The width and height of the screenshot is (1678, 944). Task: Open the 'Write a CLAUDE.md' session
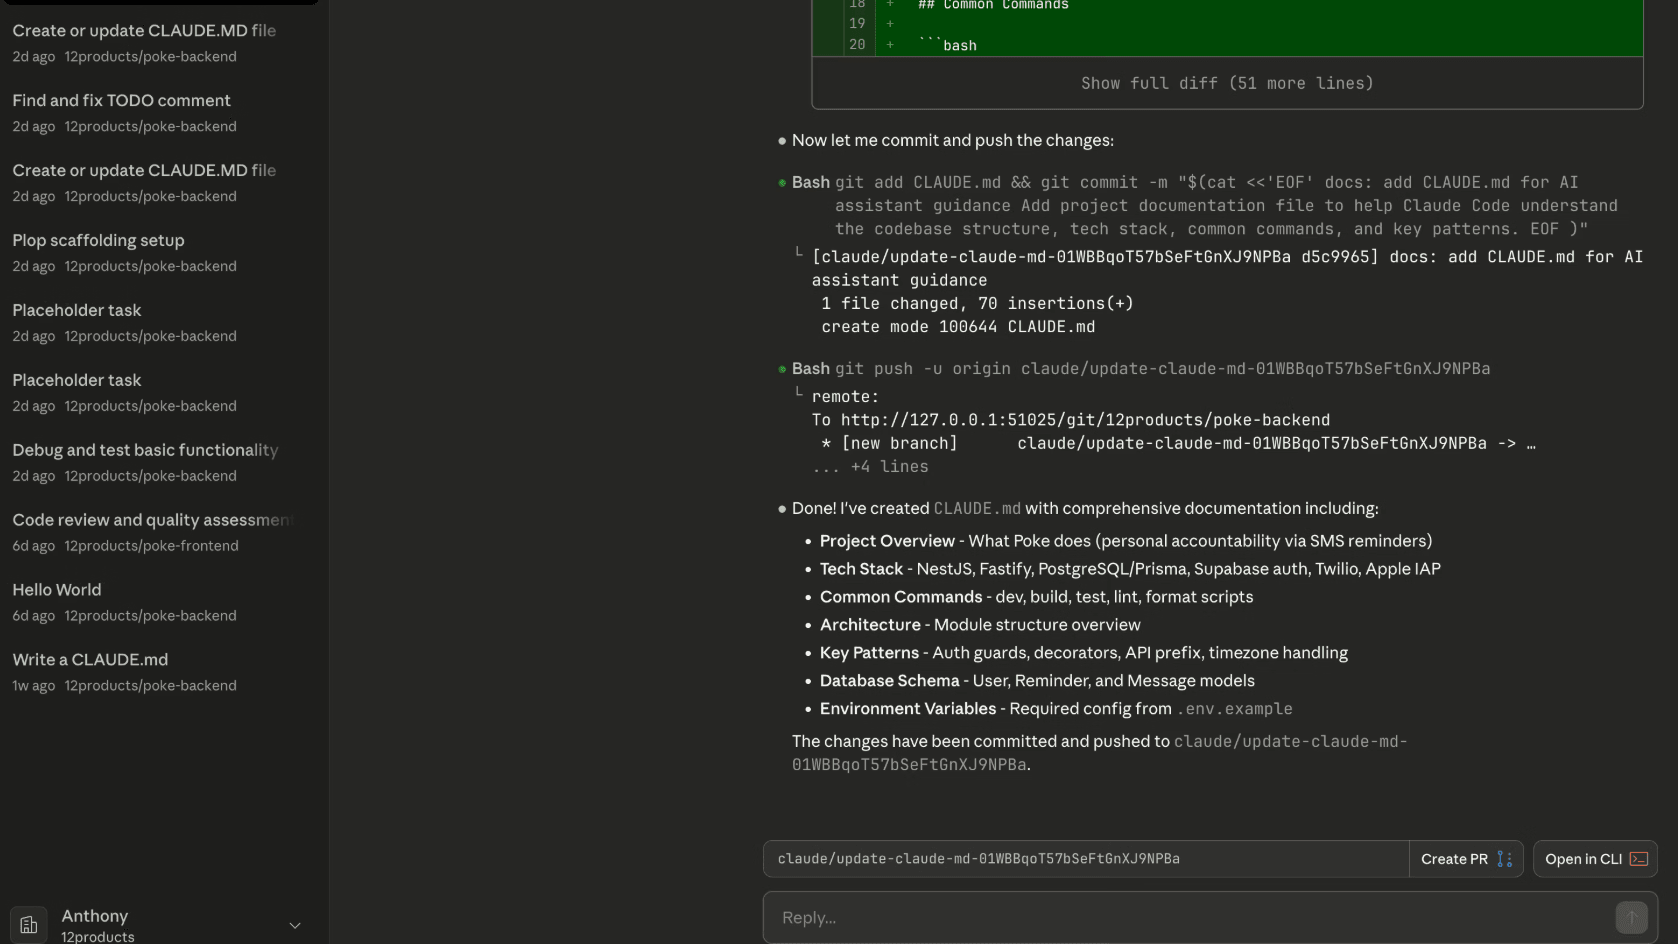click(160, 672)
